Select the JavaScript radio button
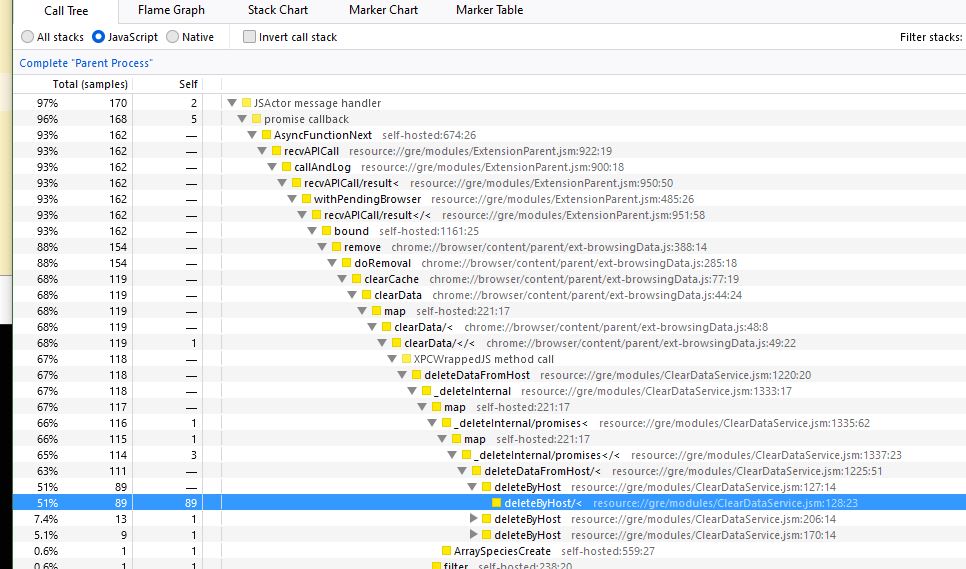 click(98, 37)
